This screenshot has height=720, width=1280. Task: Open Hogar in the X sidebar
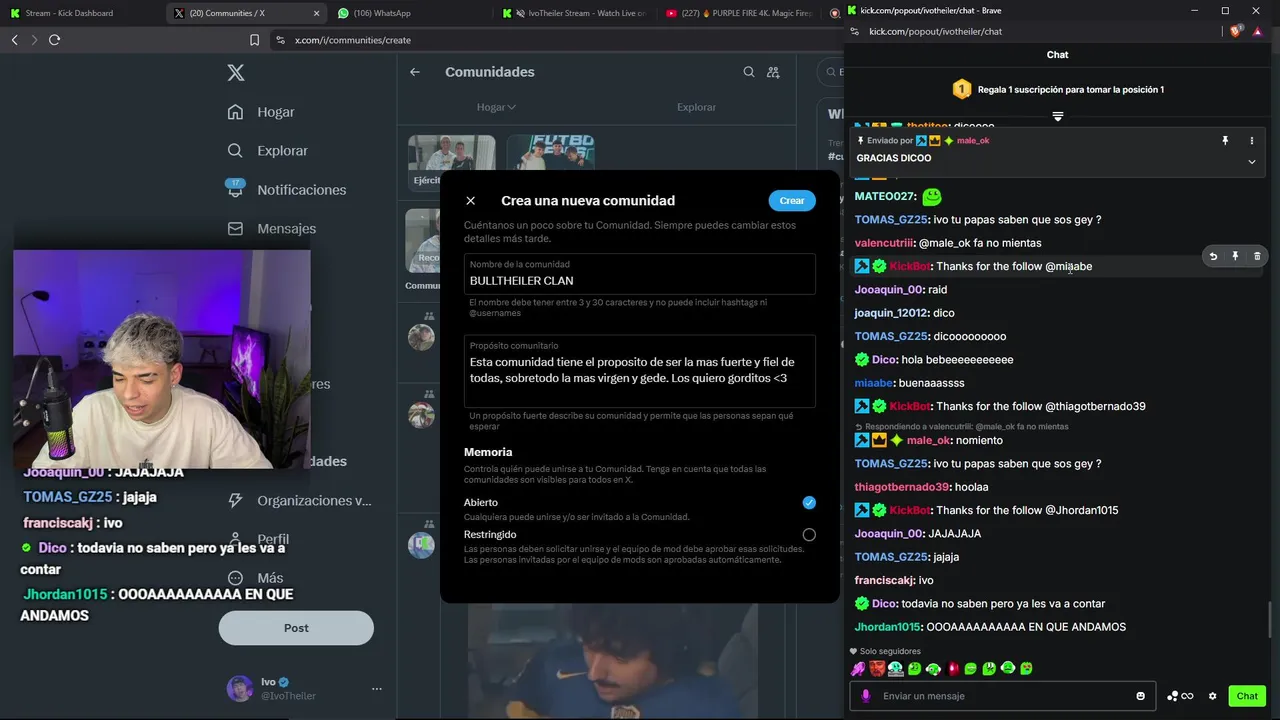click(x=261, y=112)
